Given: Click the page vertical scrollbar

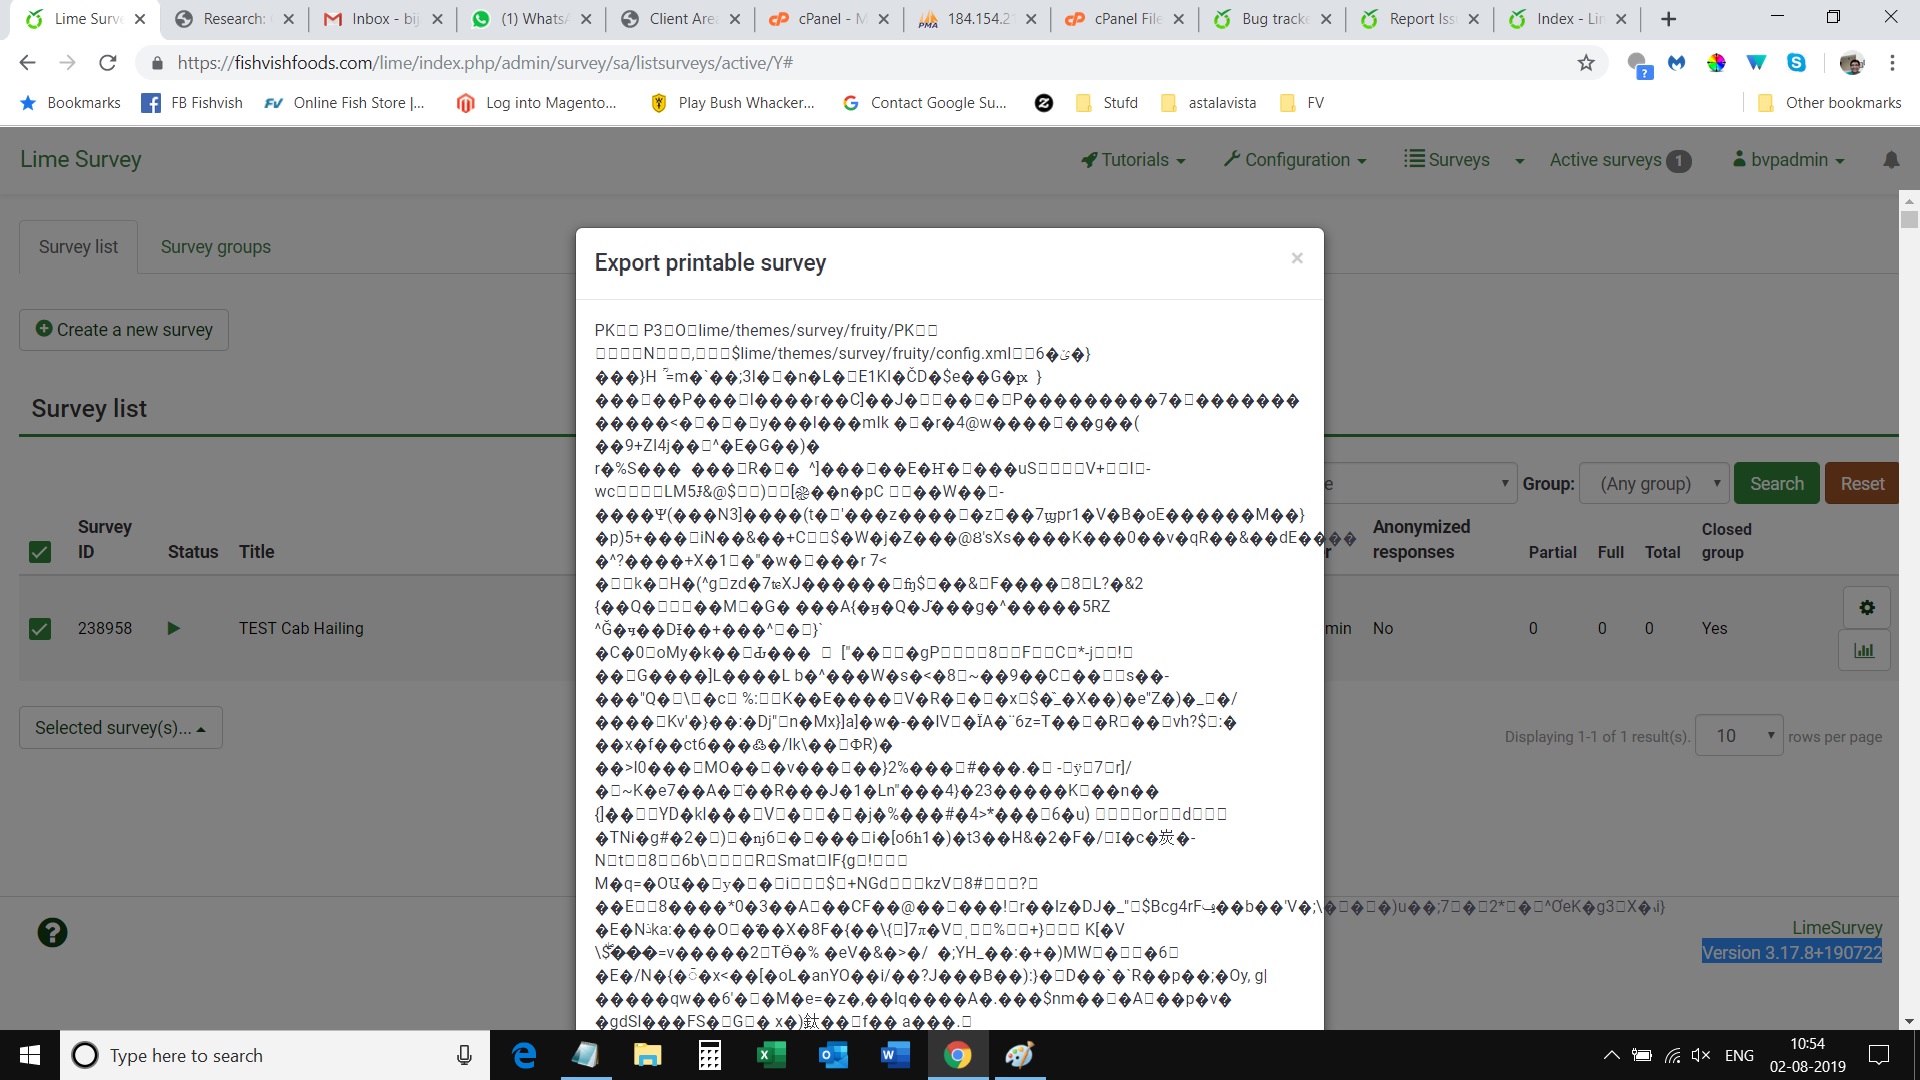Looking at the screenshot, I should coord(1909,600).
